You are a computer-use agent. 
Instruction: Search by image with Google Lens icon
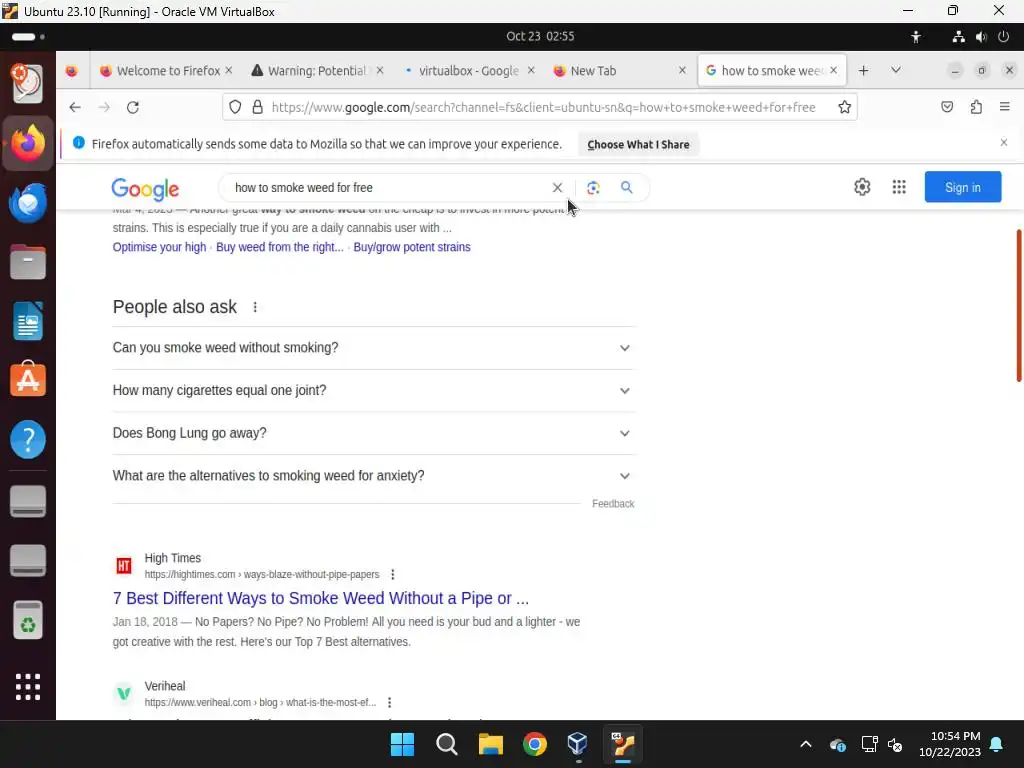(x=593, y=187)
